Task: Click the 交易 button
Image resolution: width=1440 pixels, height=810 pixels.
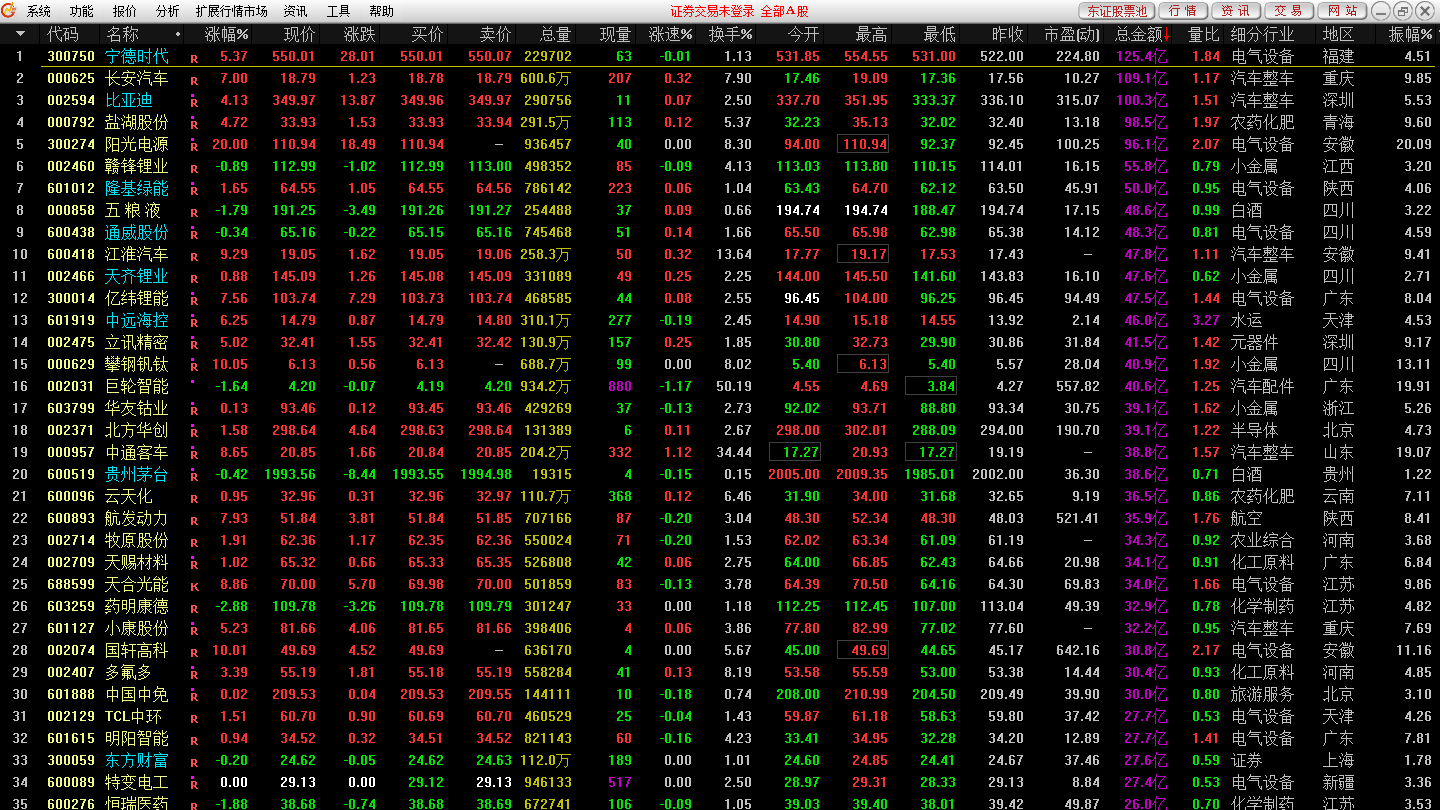Action: 1289,11
